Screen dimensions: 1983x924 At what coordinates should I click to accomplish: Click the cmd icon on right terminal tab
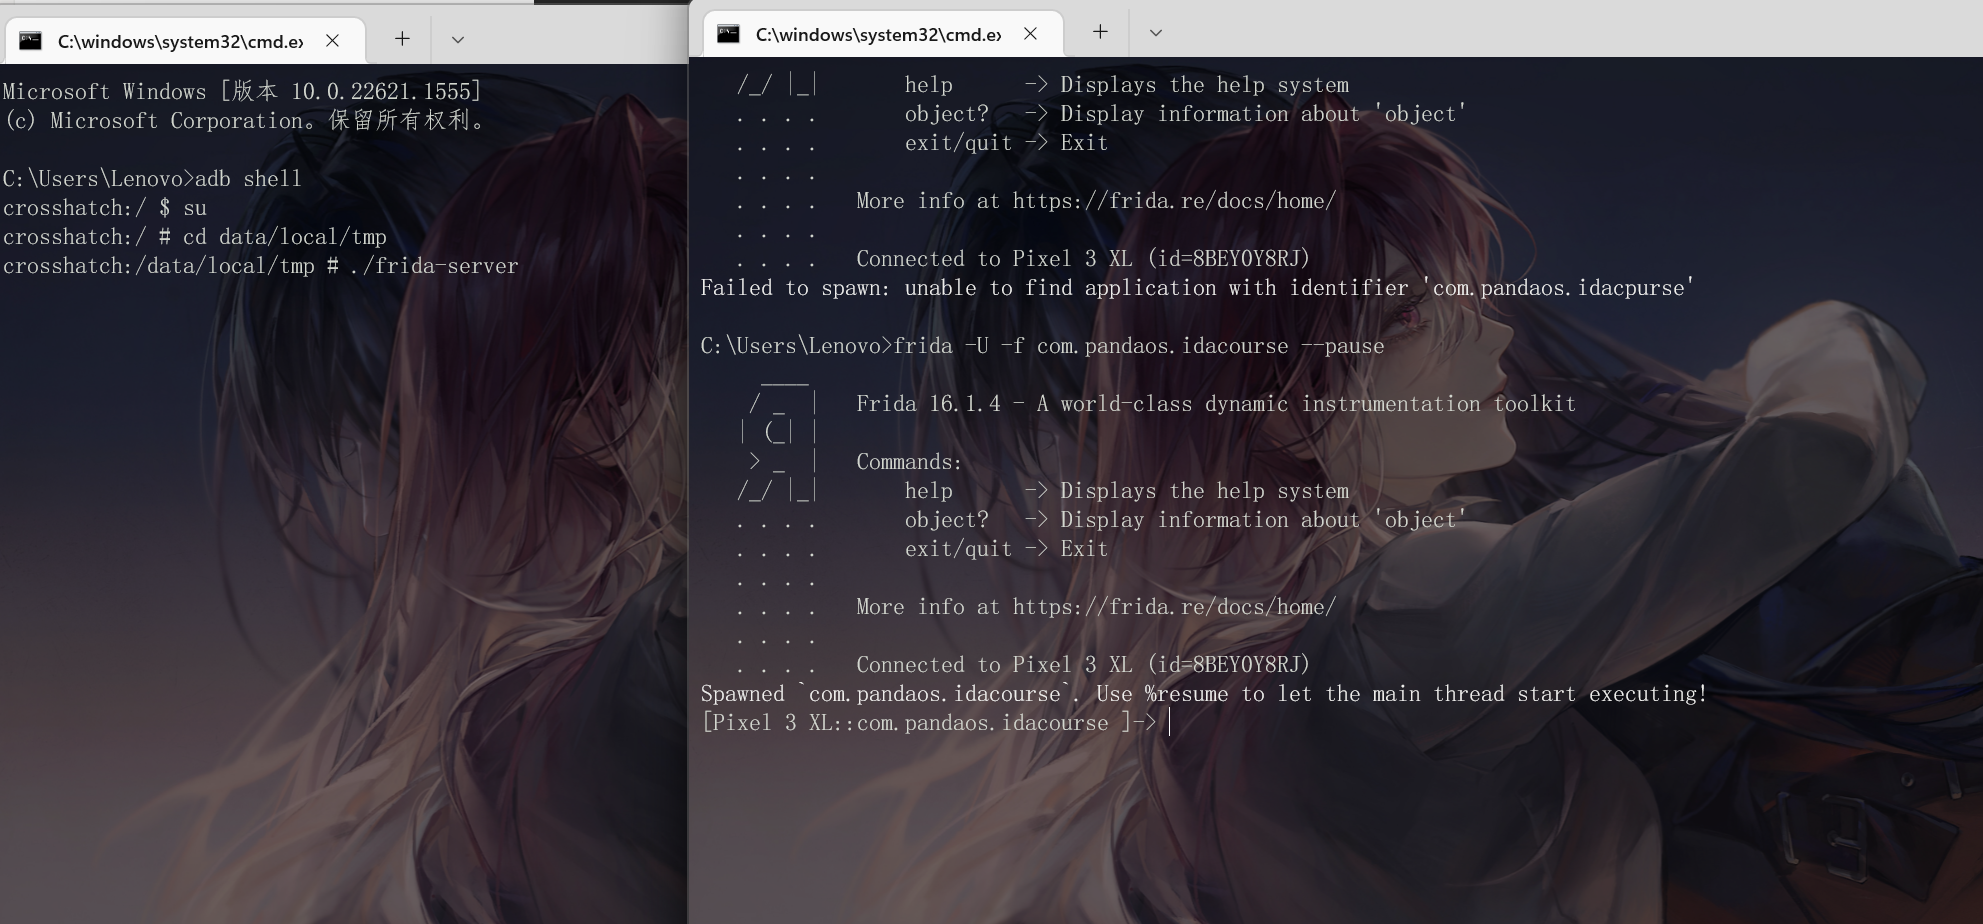point(729,34)
